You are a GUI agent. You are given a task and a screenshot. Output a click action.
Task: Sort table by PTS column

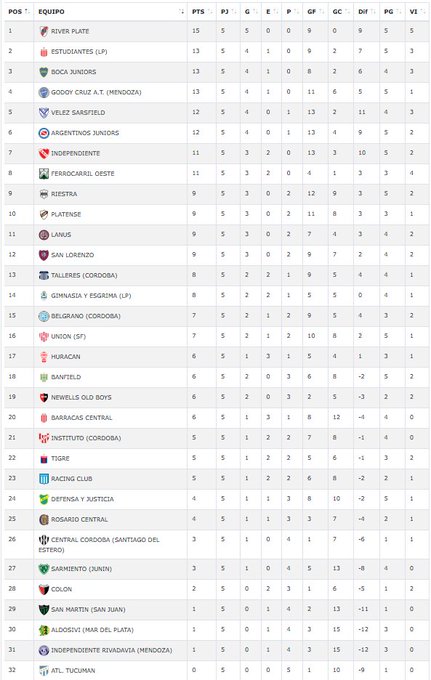(202, 12)
